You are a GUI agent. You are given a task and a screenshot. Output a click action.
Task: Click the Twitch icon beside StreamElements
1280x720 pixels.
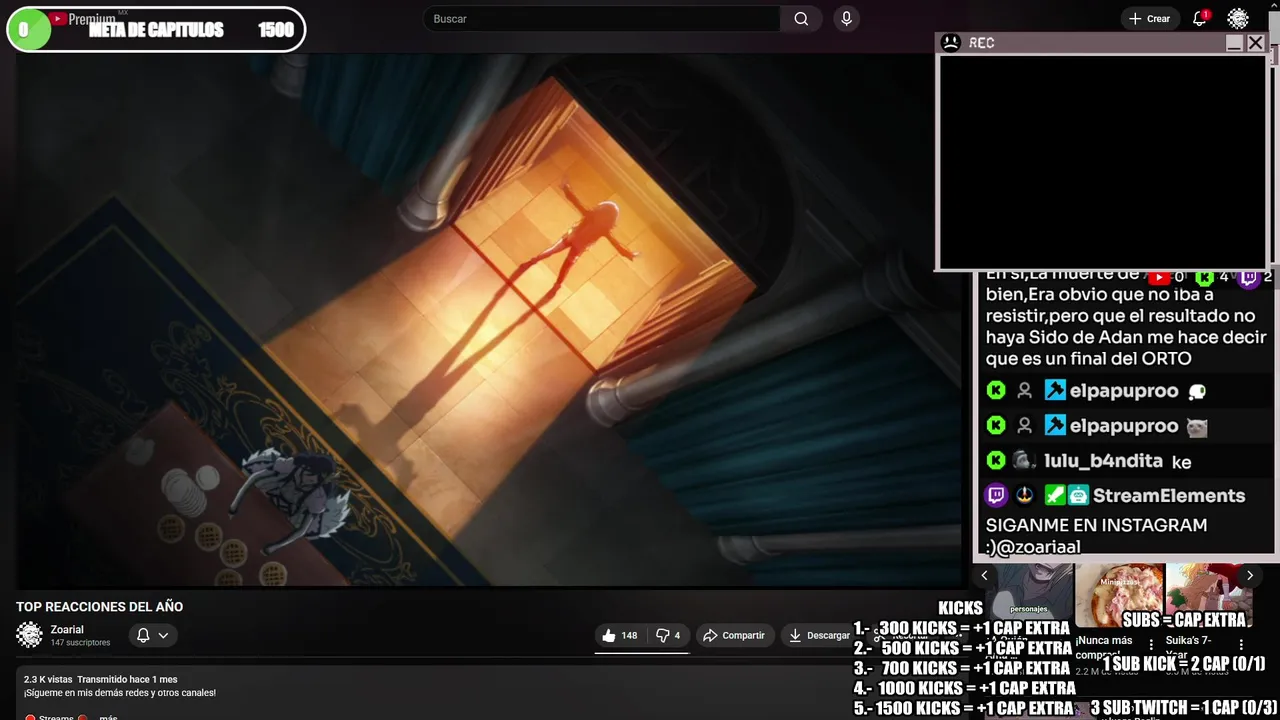[x=996, y=495]
